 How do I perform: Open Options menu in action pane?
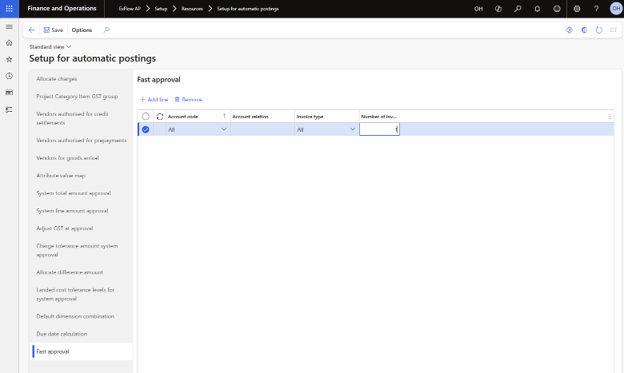pos(82,30)
